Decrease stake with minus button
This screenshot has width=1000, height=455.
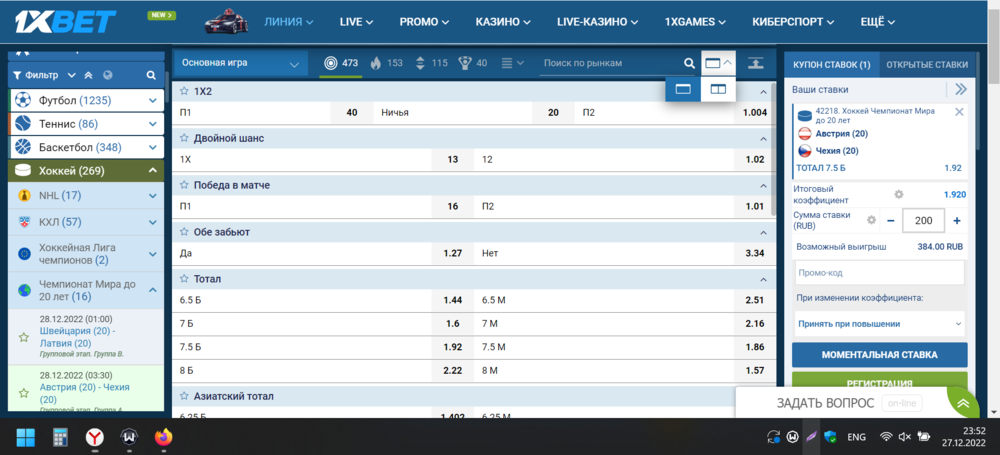pyautogui.click(x=891, y=221)
